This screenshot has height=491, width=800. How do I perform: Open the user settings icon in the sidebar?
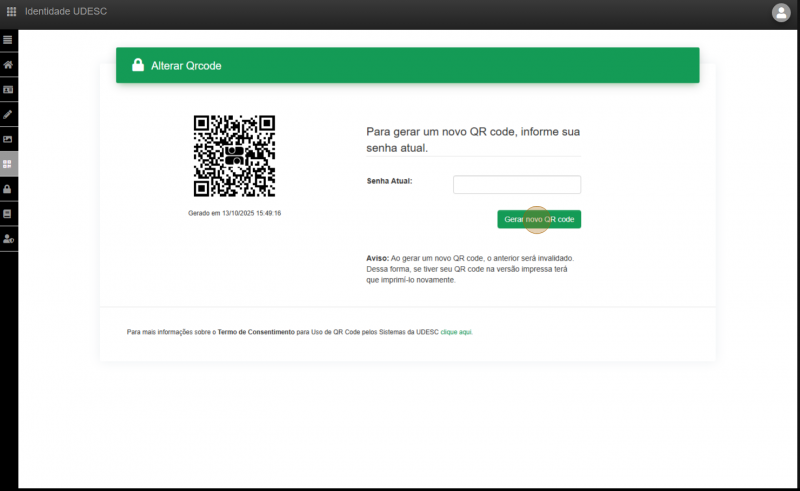tap(8, 238)
